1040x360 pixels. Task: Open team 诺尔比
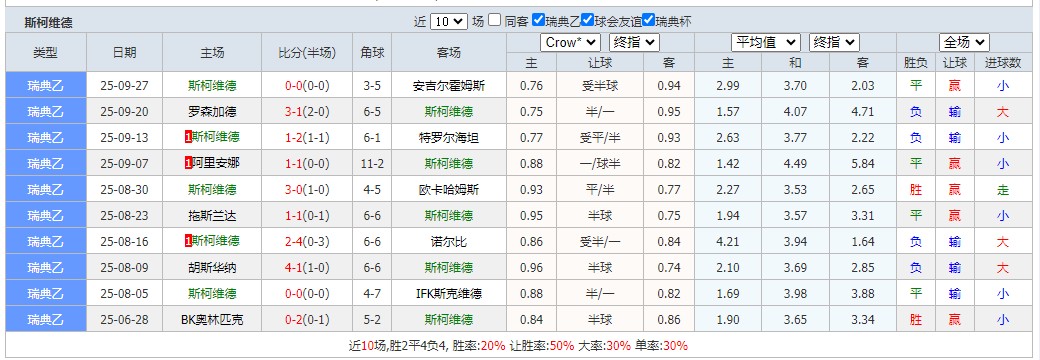(449, 241)
